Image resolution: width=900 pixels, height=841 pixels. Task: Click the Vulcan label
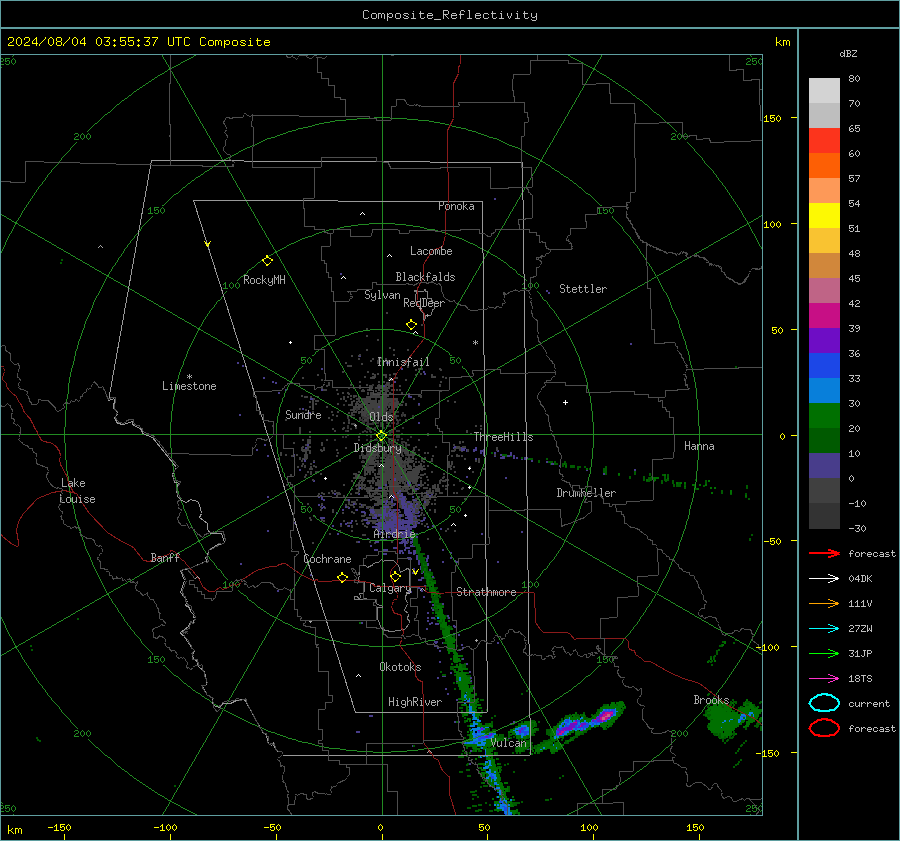[x=508, y=743]
